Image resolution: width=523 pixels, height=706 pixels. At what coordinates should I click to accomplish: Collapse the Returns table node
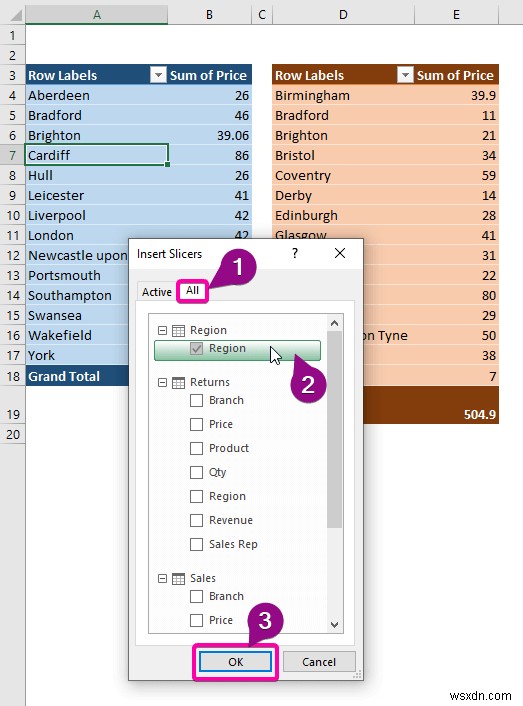(x=162, y=383)
